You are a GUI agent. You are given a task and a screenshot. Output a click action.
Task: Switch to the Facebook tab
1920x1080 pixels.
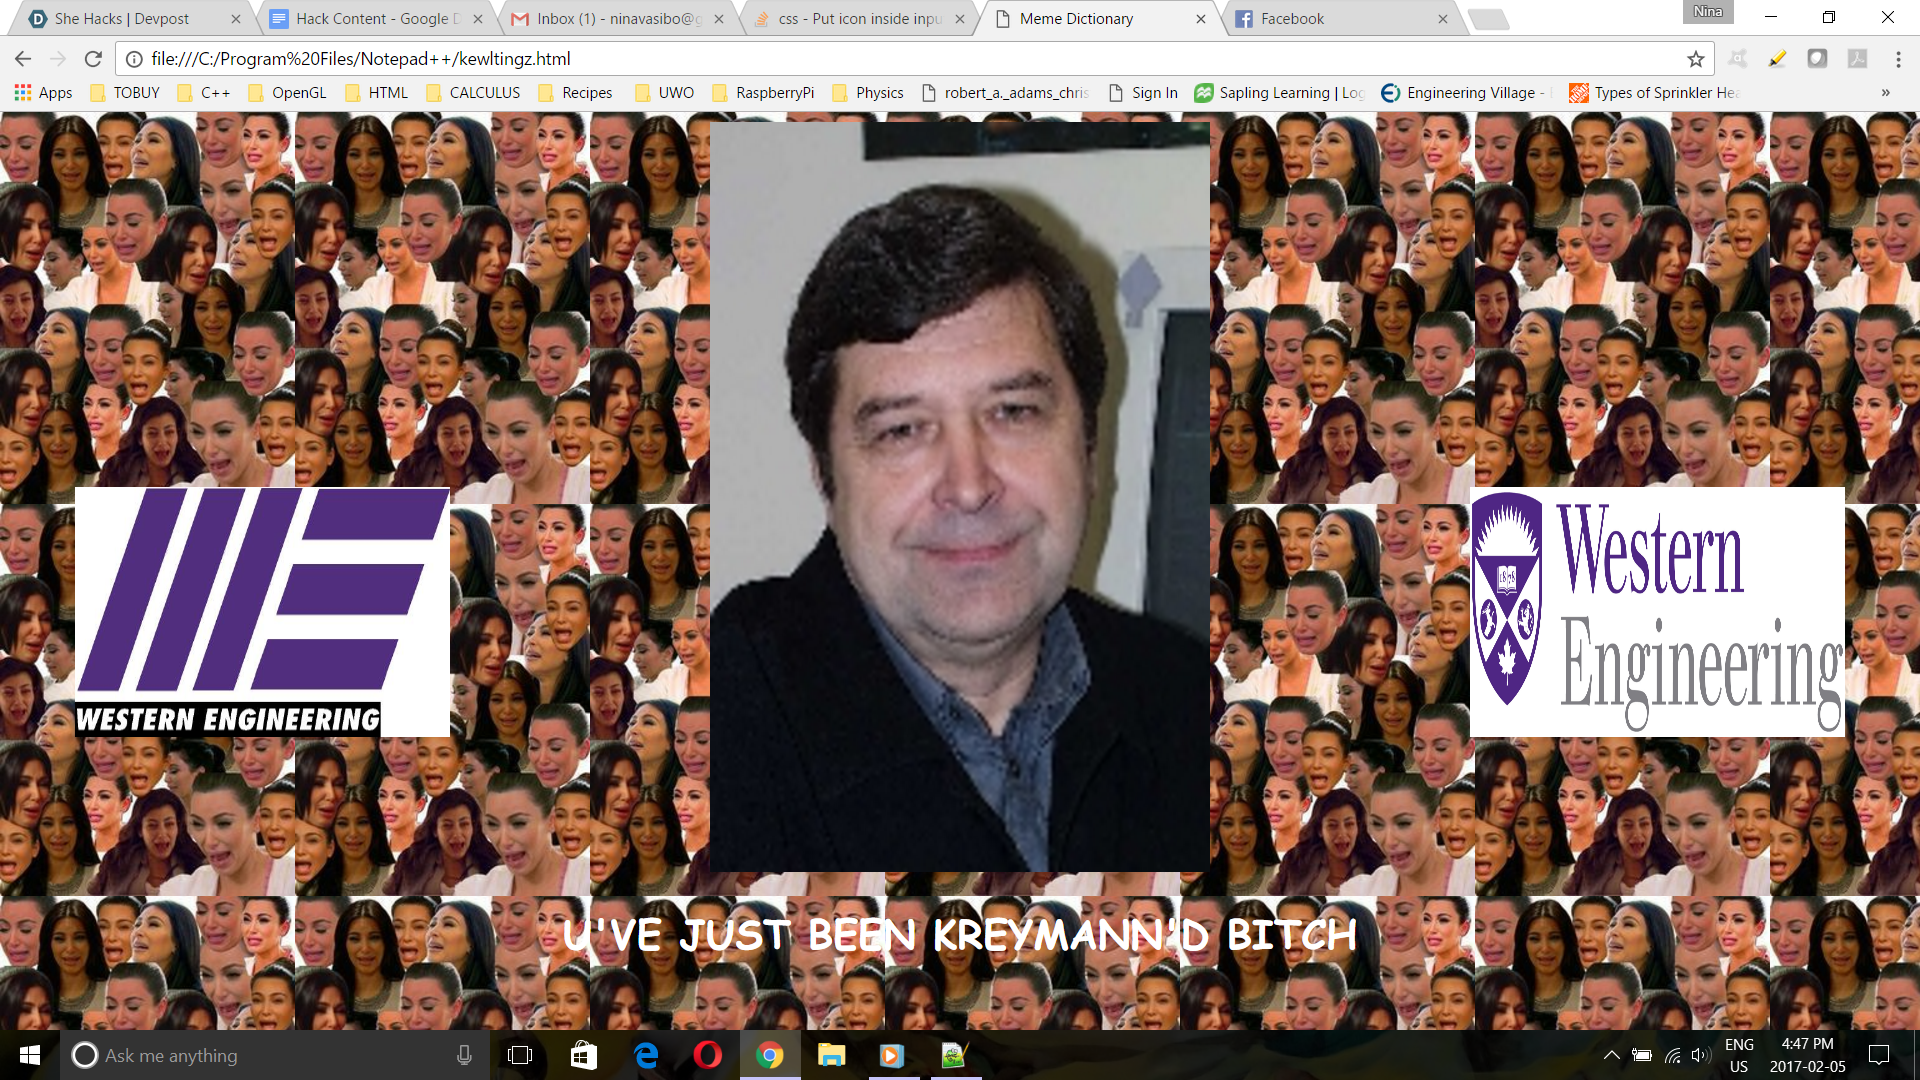(x=1292, y=18)
